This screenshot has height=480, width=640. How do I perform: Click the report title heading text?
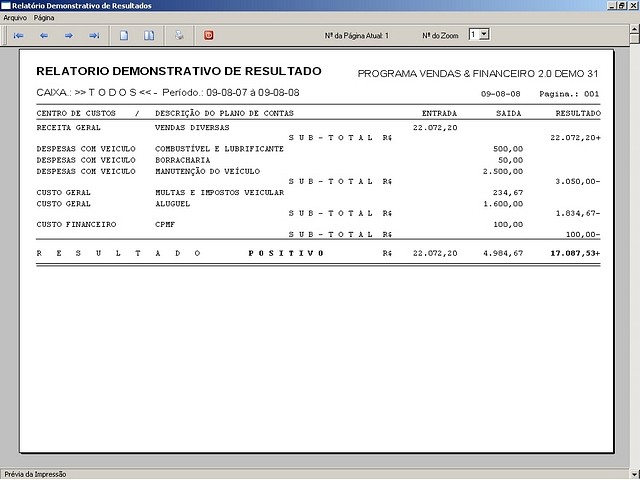[x=179, y=72]
